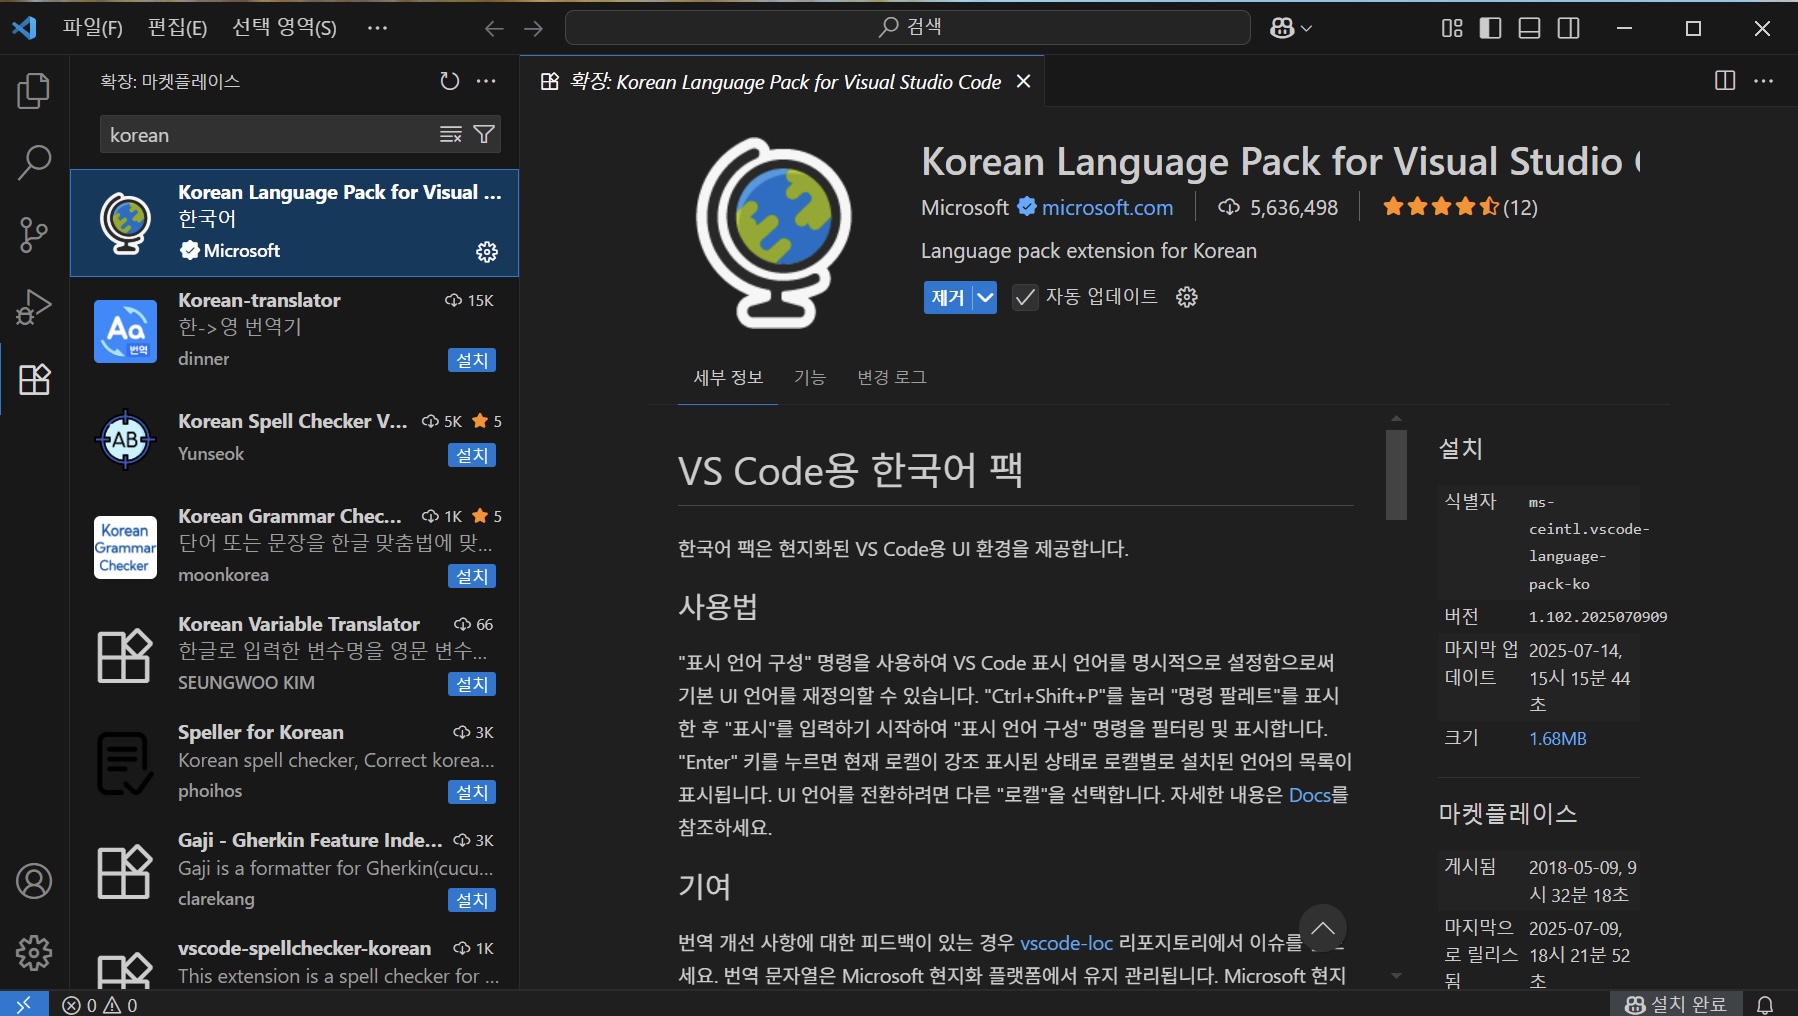Viewport: 1798px width, 1016px height.
Task: Open the Explorer view in activity bar
Action: tap(34, 91)
